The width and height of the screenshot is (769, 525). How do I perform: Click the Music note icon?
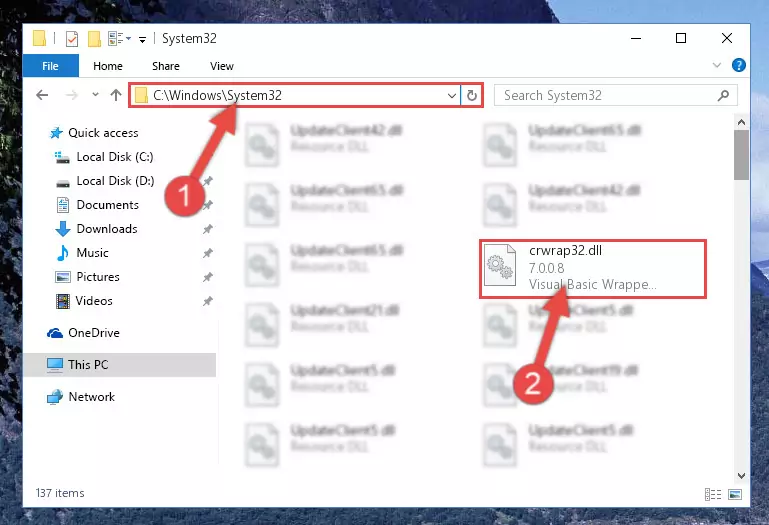[x=62, y=253]
